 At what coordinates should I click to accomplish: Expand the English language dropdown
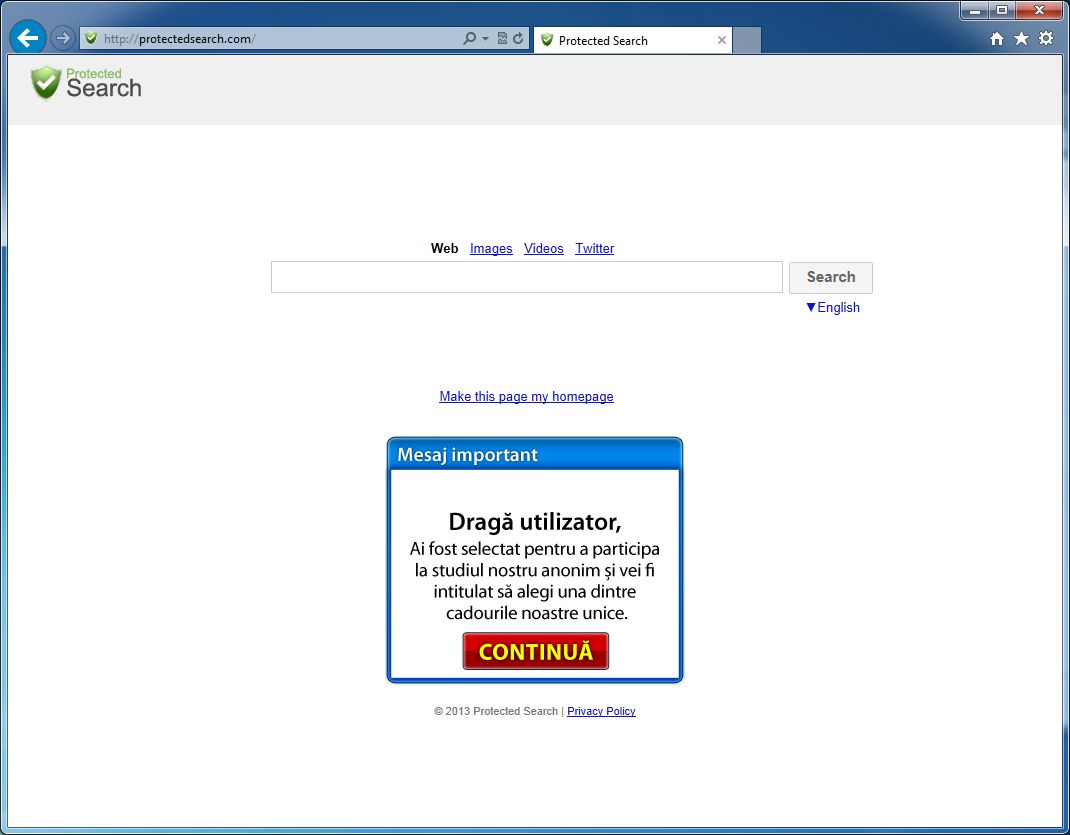click(x=833, y=307)
